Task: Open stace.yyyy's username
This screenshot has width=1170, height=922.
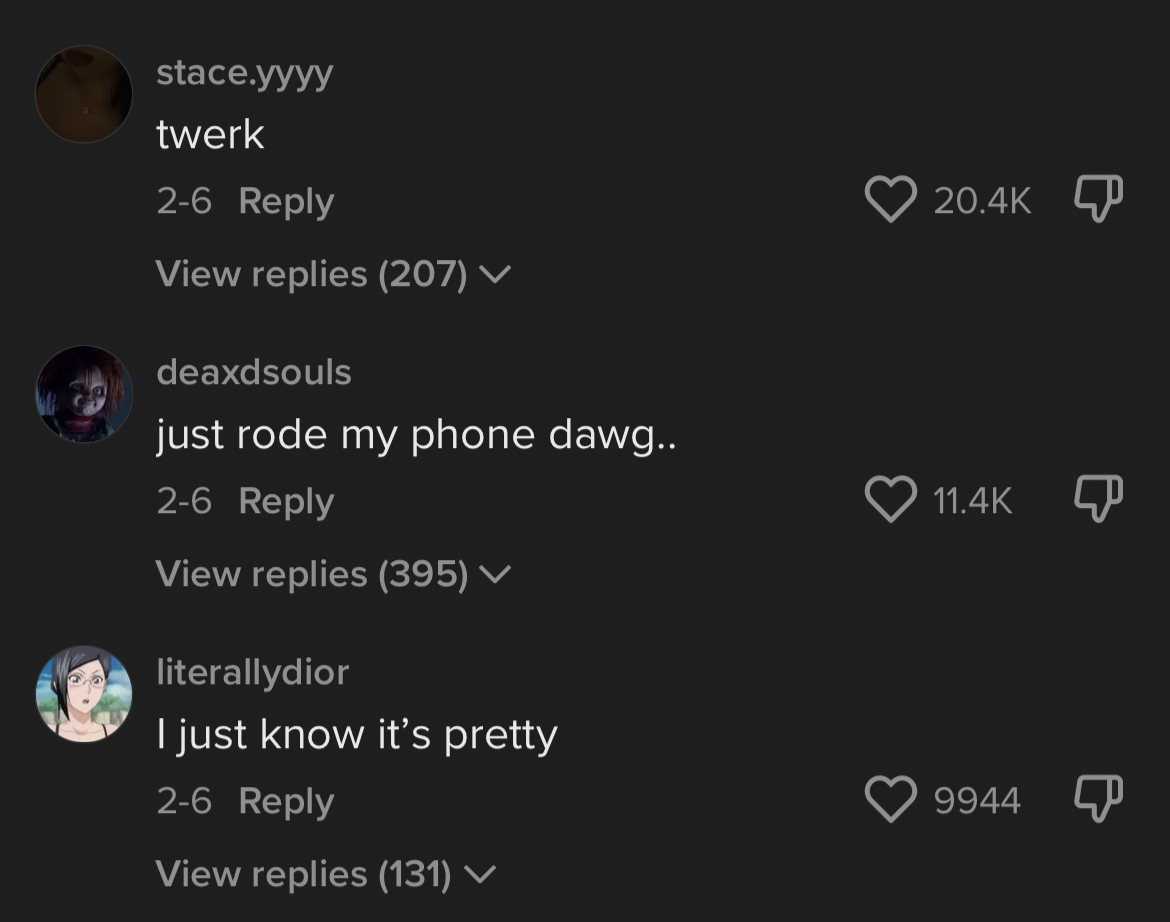Action: pos(245,71)
